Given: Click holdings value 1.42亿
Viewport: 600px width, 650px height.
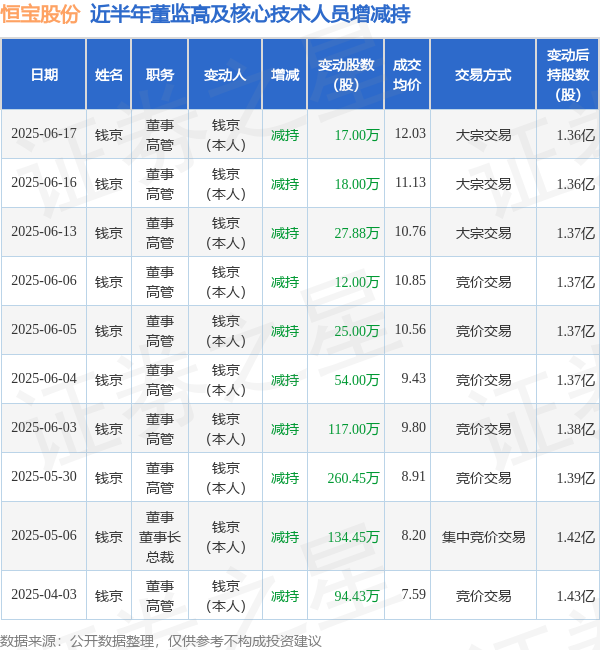Looking at the screenshot, I should (576, 537).
